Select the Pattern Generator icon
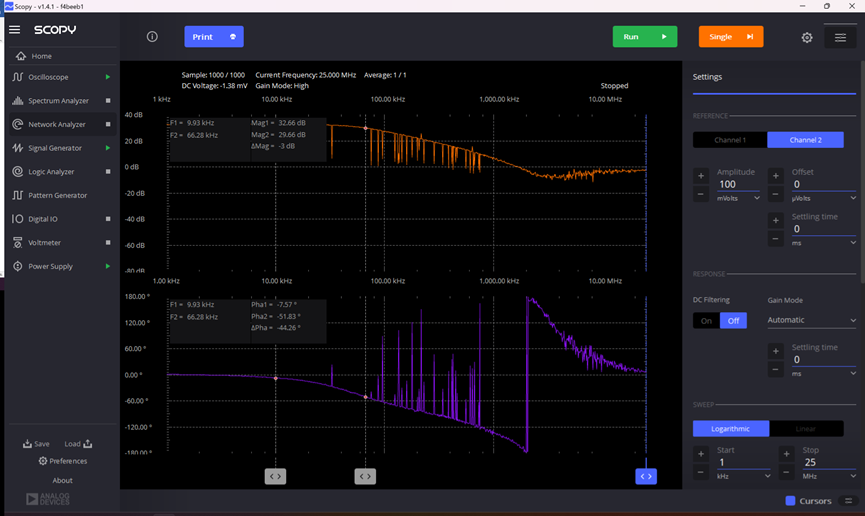Viewport: 865px width, 516px height. 18,195
